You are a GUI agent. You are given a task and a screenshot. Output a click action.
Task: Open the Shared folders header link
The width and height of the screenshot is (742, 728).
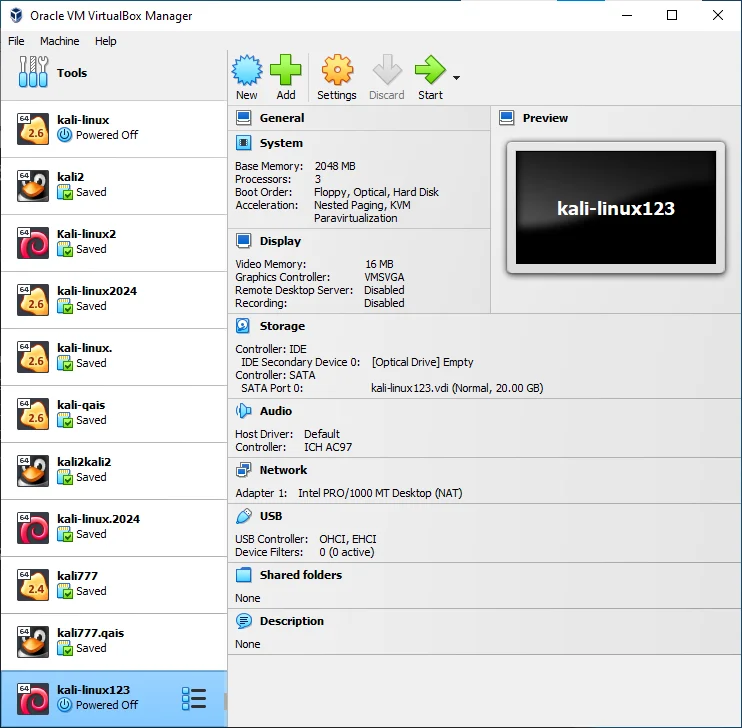(300, 575)
